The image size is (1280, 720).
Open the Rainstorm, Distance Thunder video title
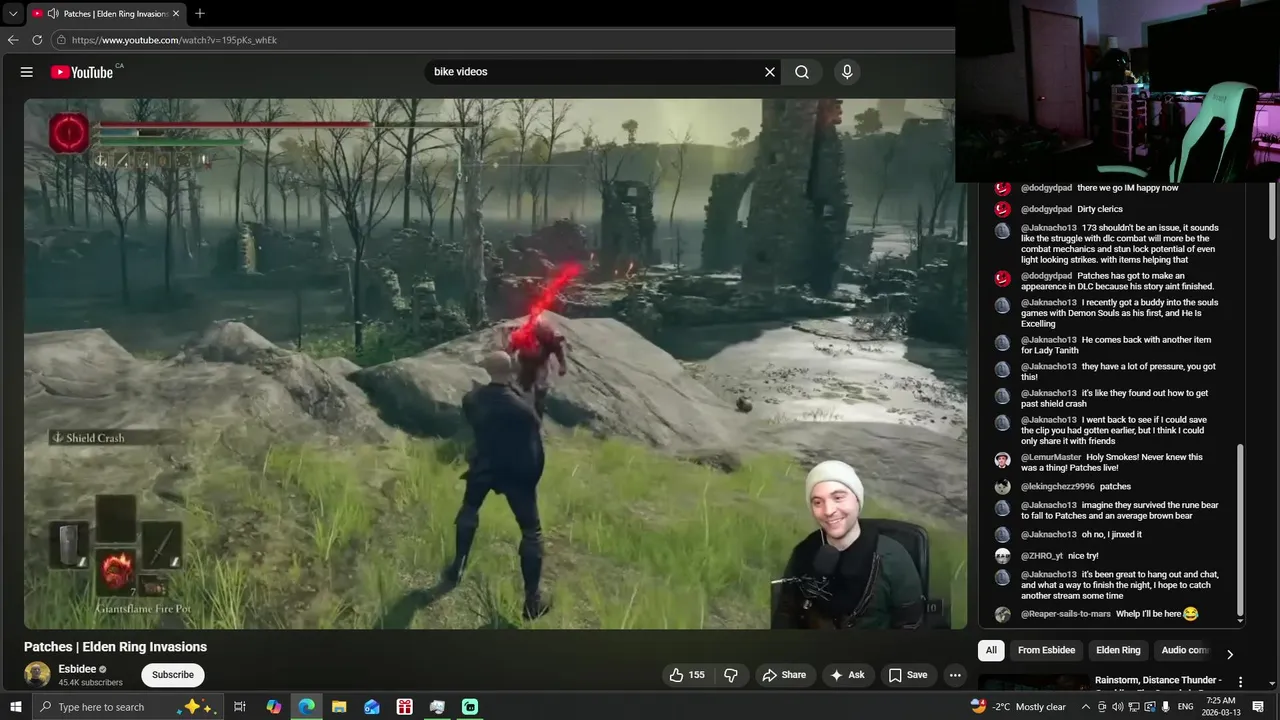click(1158, 680)
